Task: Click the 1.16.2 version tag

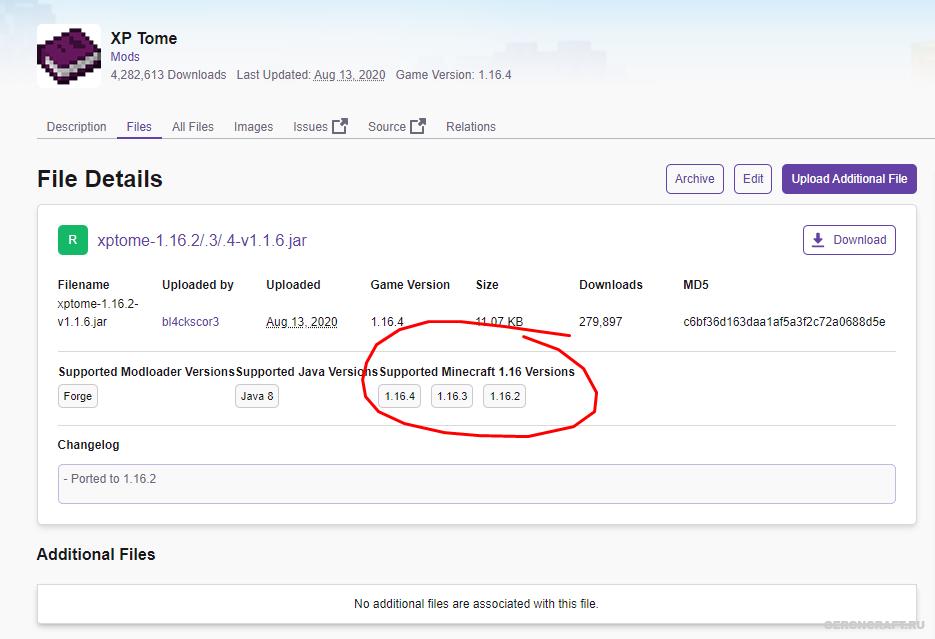Action: pyautogui.click(x=504, y=396)
